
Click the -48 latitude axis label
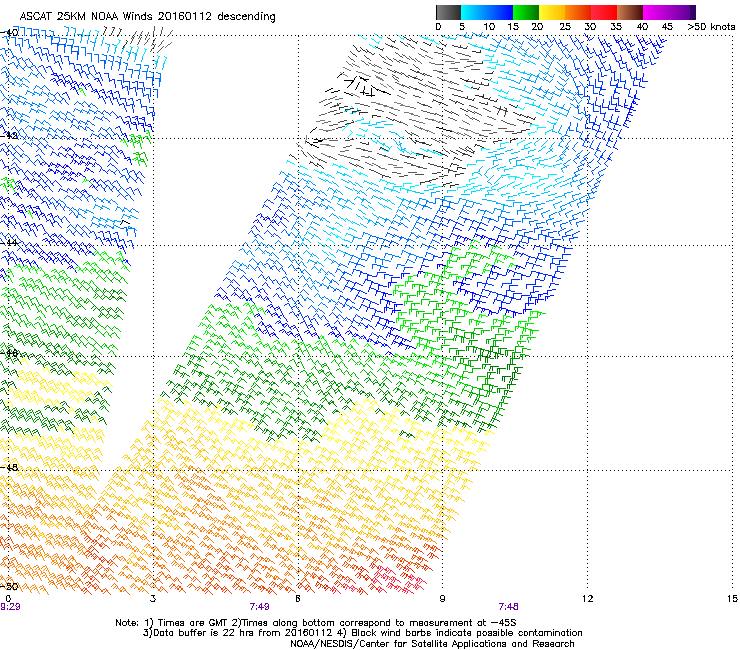click(9, 467)
